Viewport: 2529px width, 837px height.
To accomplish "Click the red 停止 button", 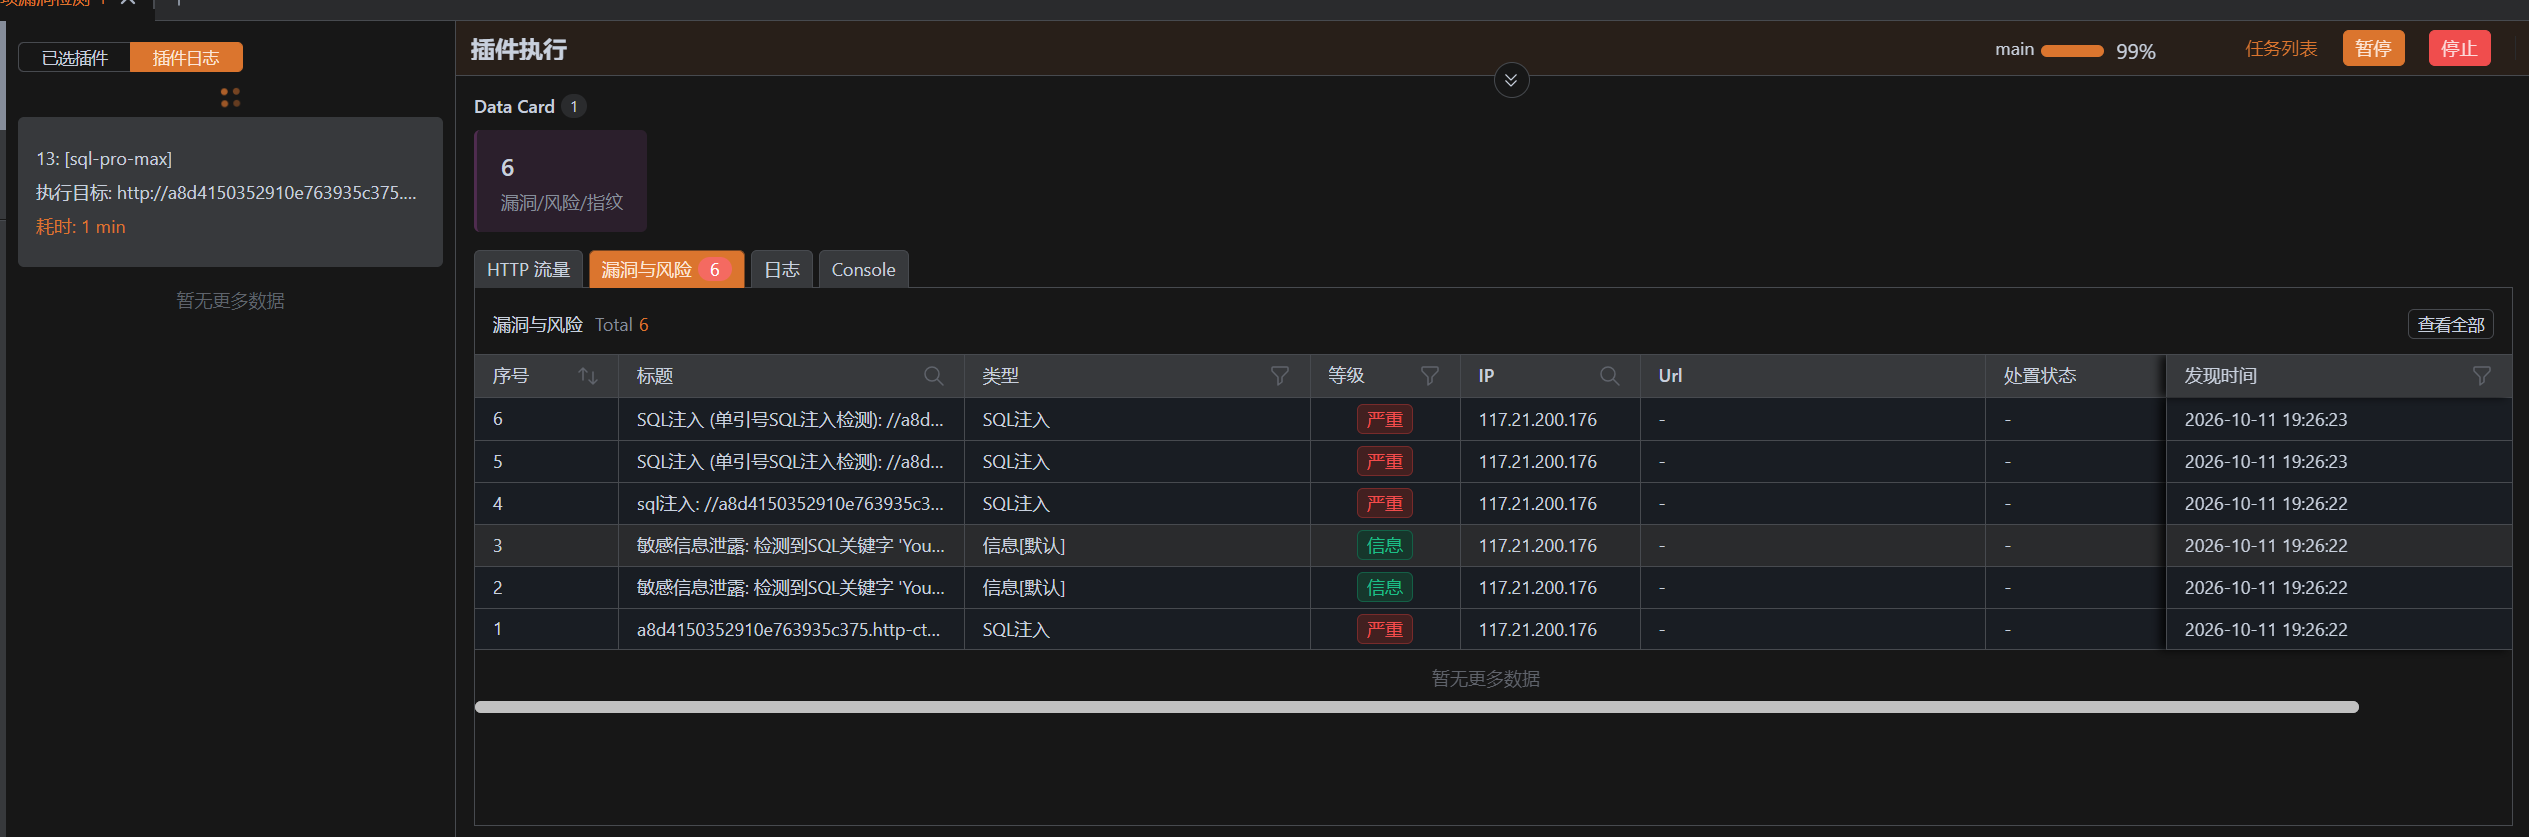I will coord(2459,49).
